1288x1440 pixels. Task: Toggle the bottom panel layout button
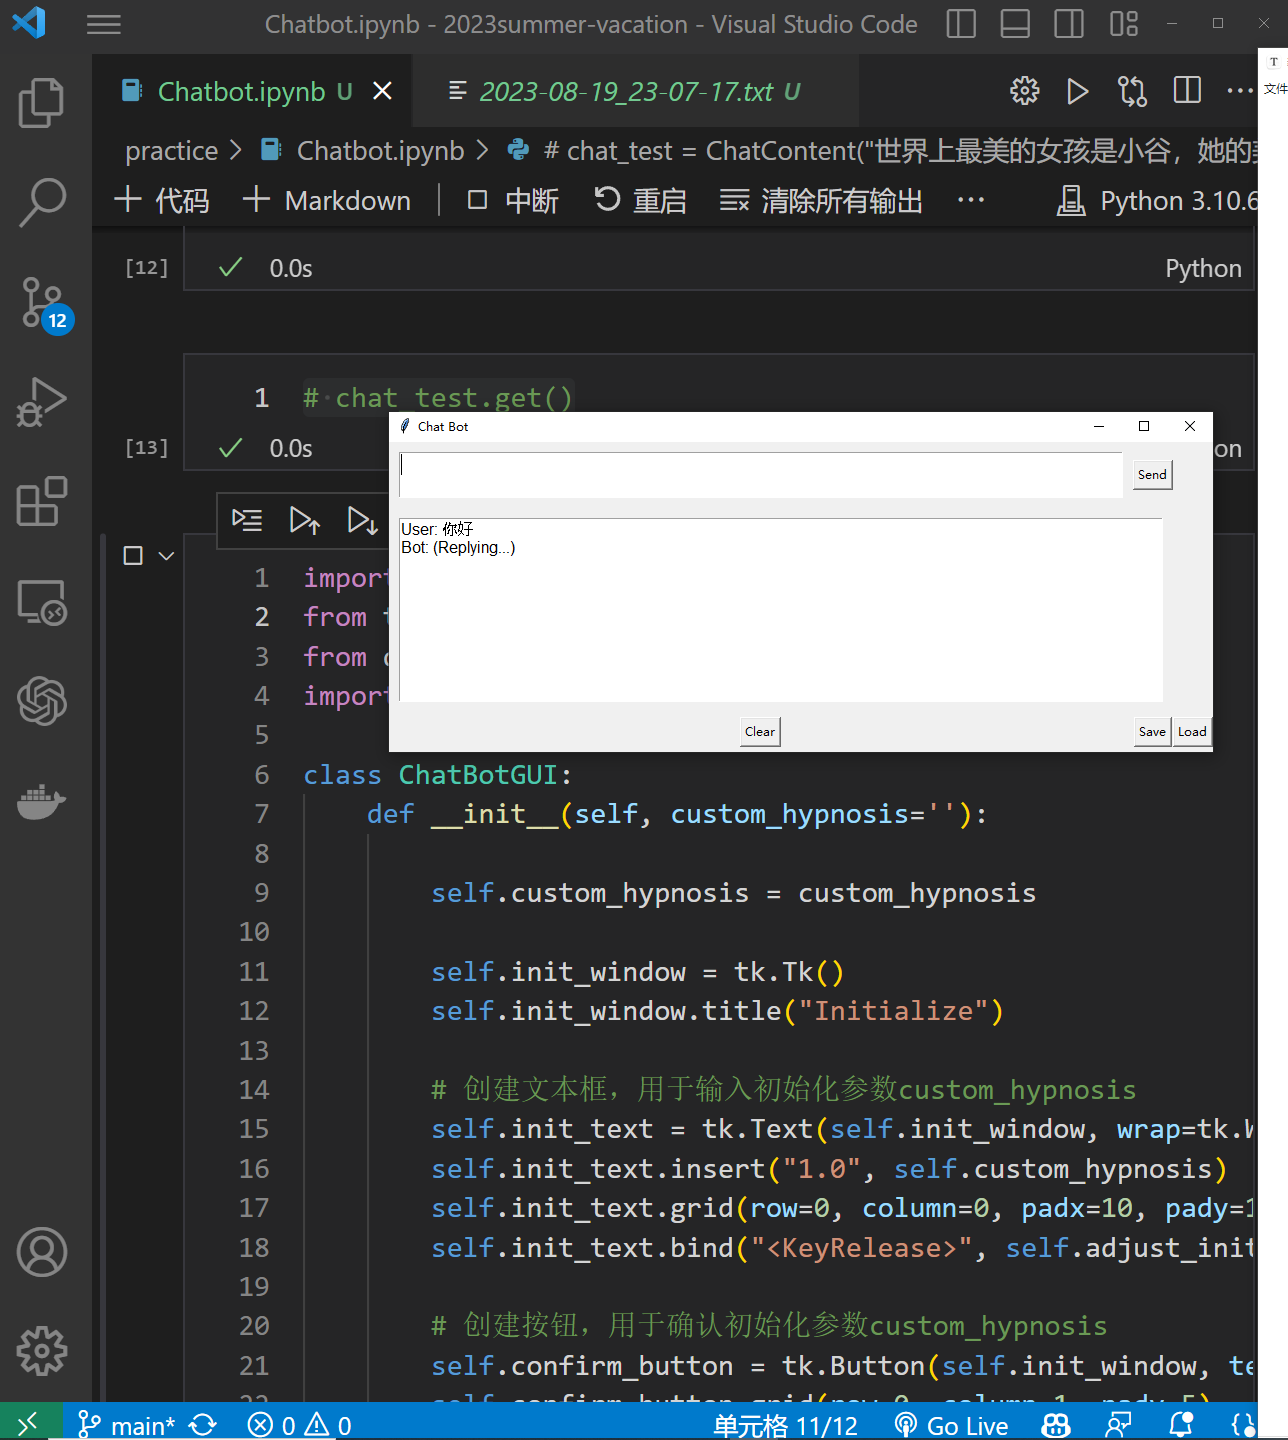pyautogui.click(x=1015, y=24)
